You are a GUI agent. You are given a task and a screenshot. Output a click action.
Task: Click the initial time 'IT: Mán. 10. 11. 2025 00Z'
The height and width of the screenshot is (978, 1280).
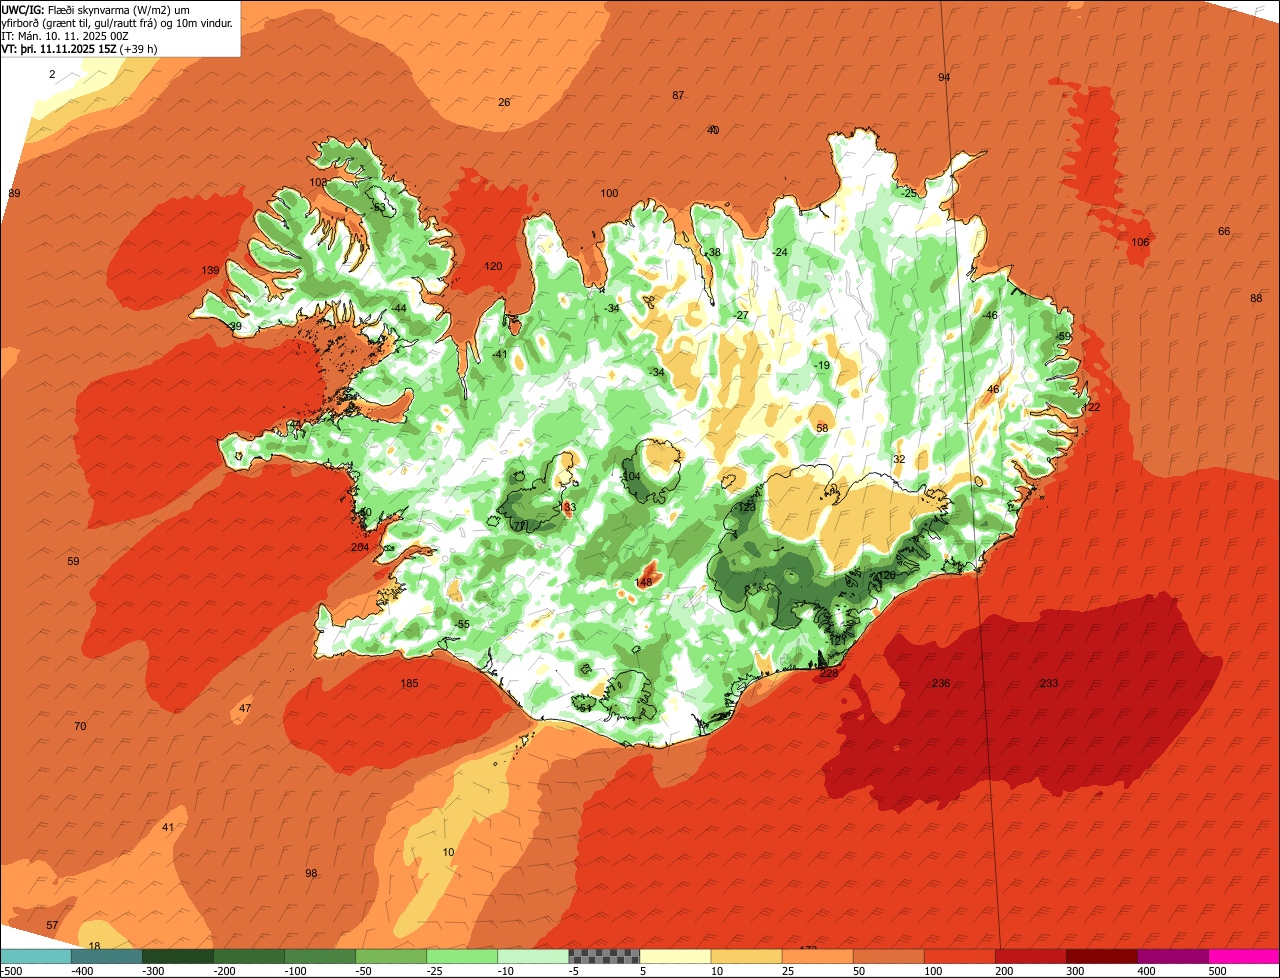coord(65,35)
